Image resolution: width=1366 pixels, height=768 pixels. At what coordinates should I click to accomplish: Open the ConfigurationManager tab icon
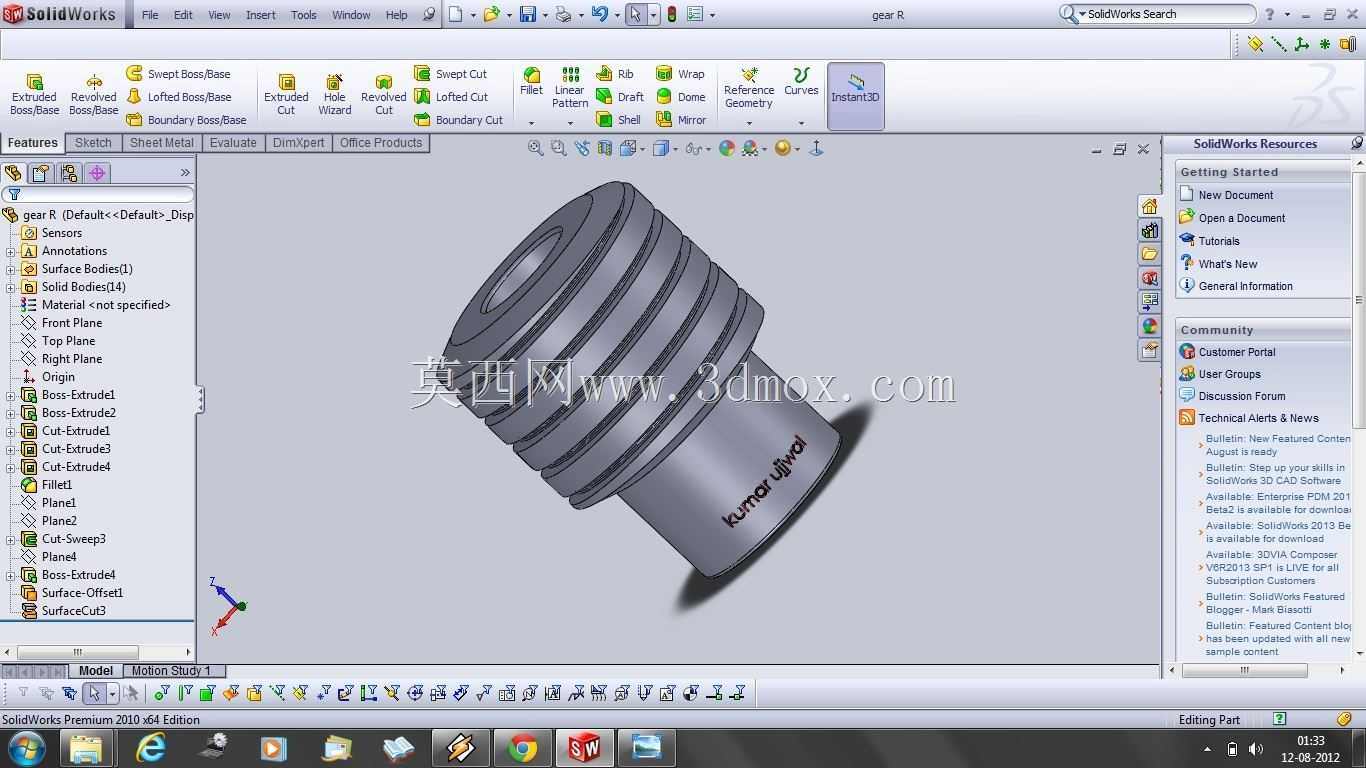69,173
